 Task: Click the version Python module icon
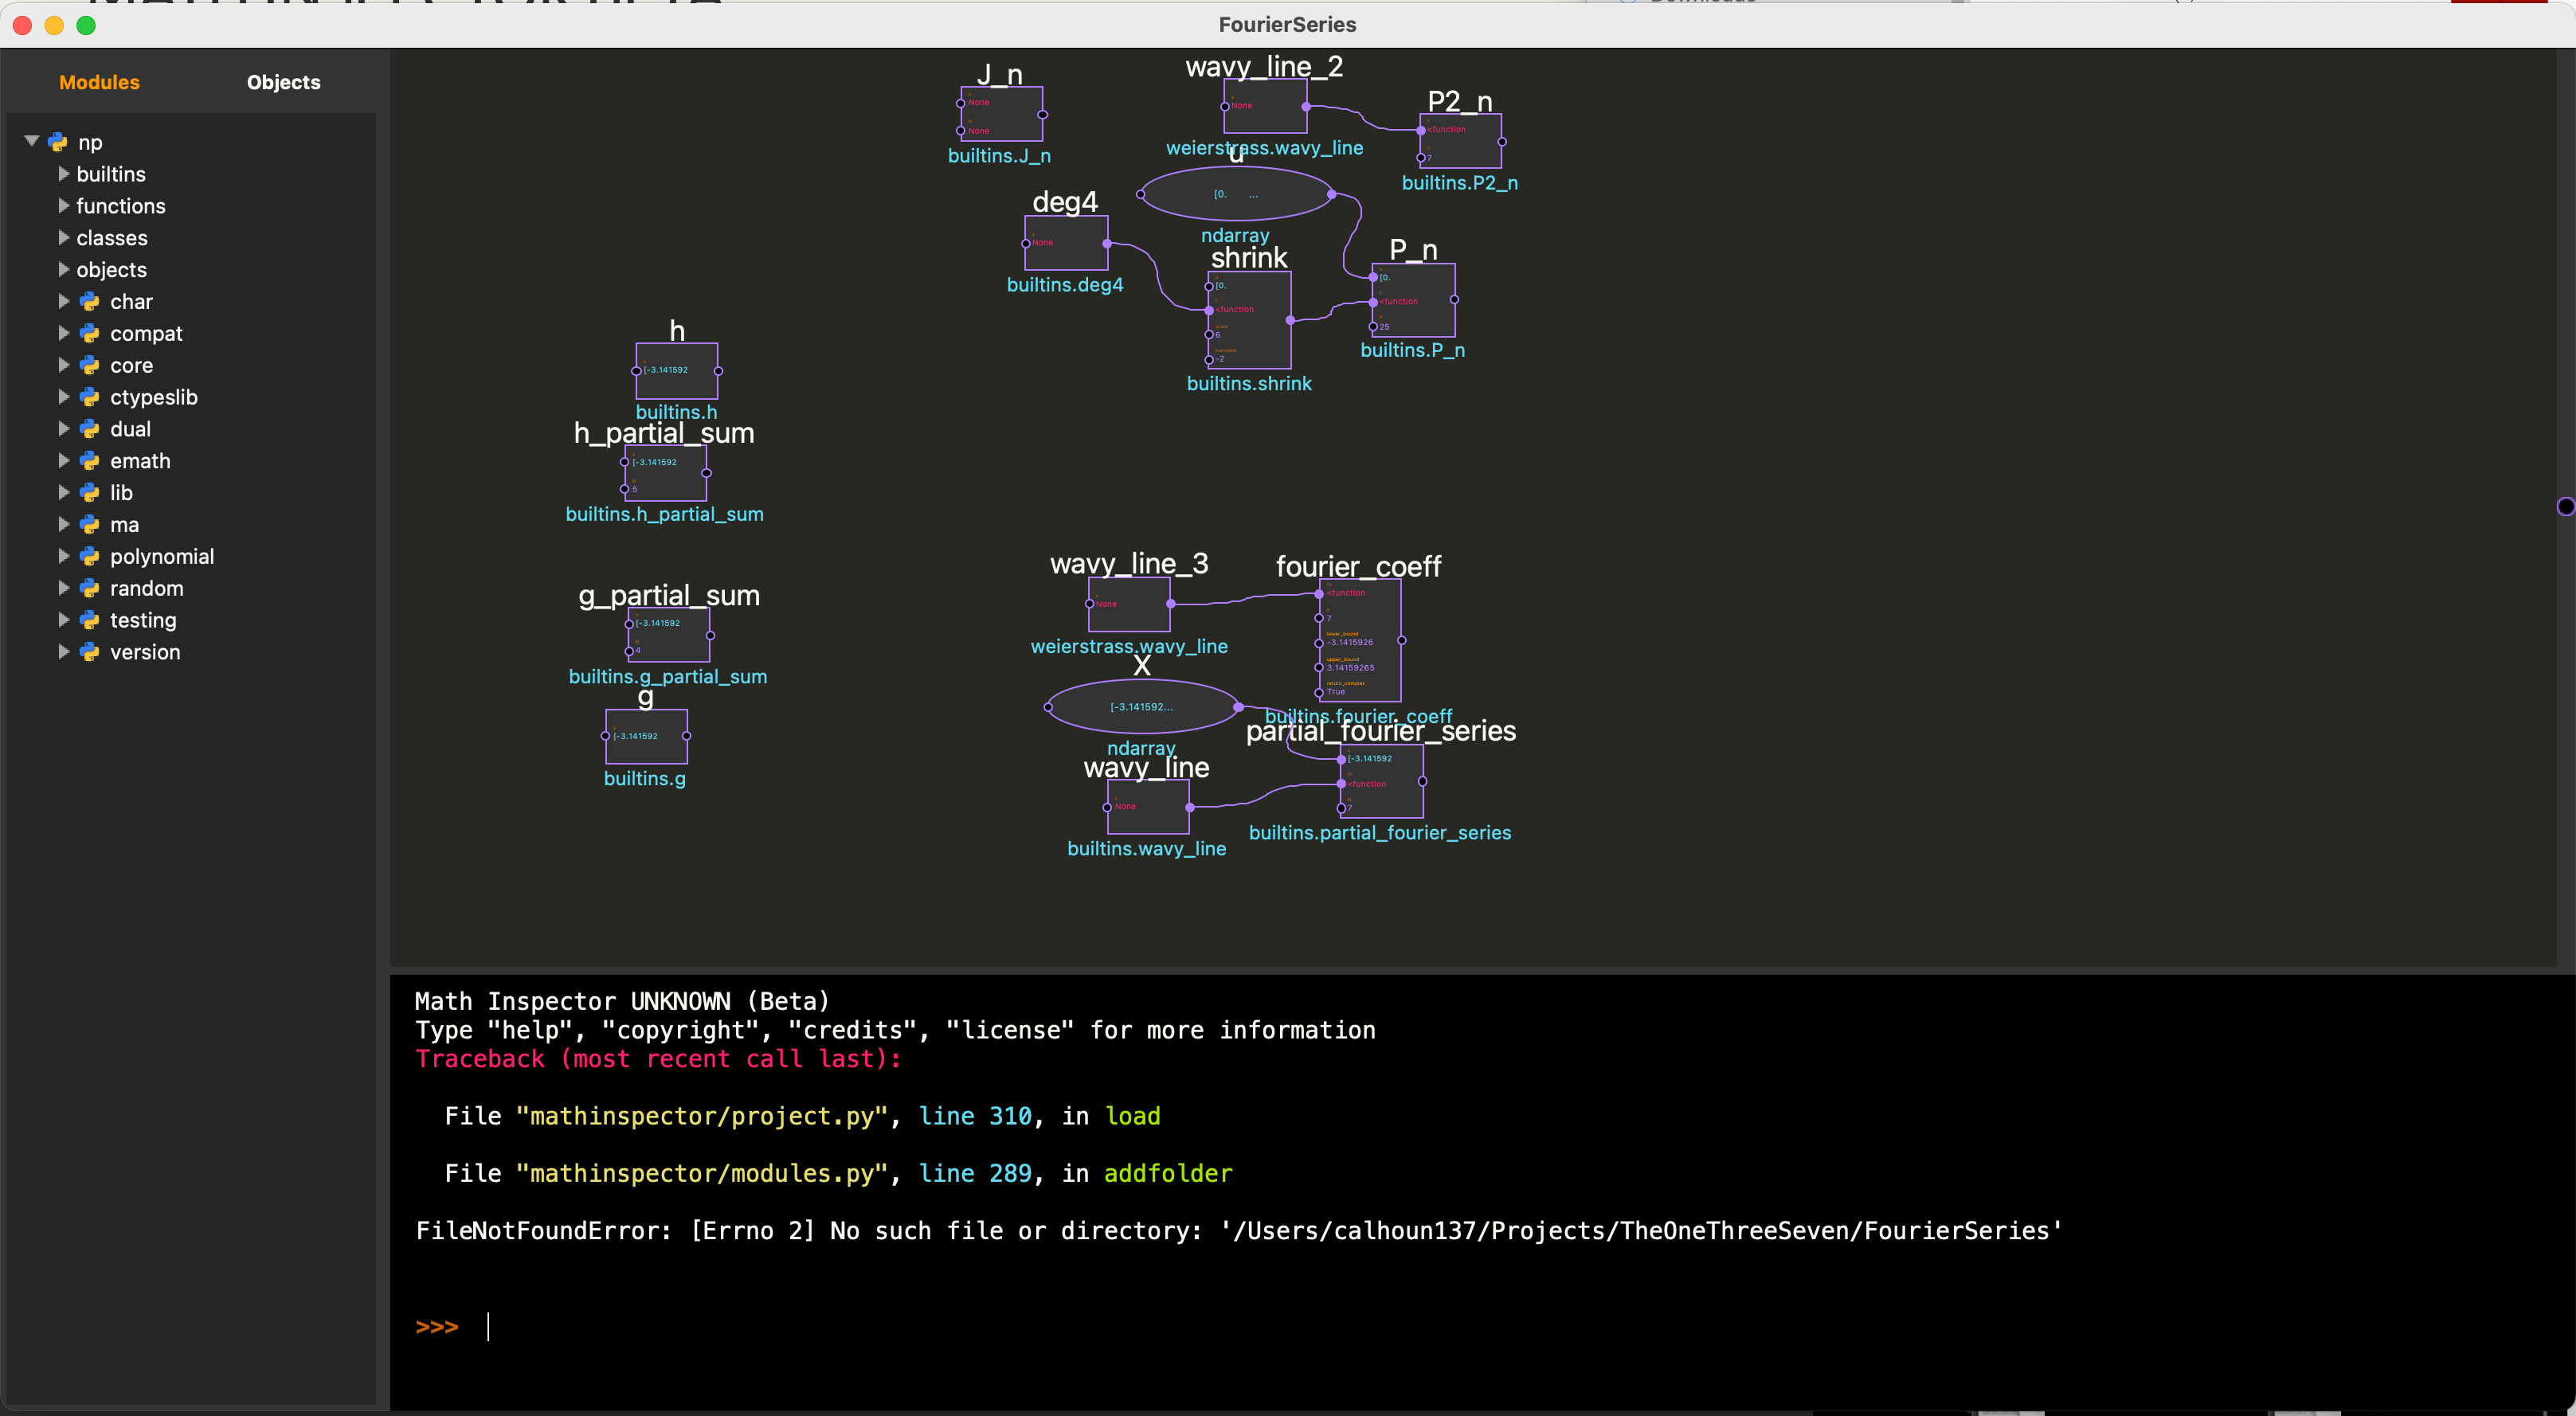point(90,652)
